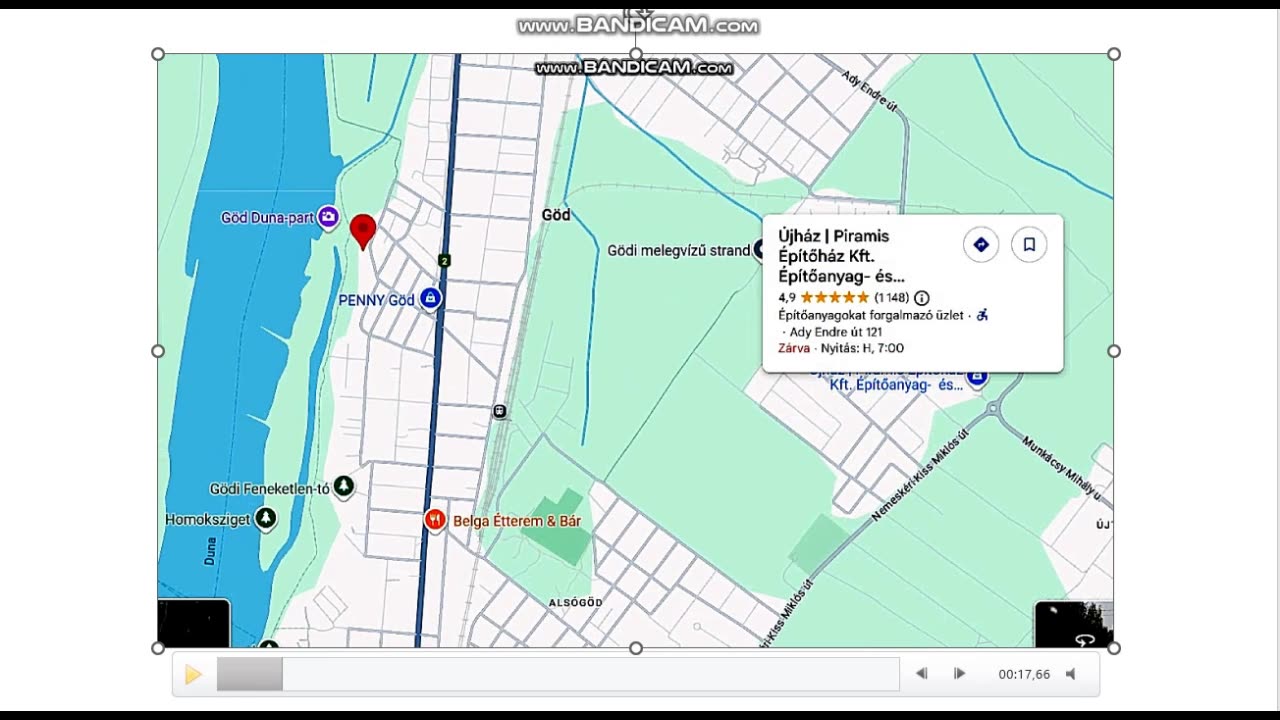
Task: Click the gray playback progress thumb
Action: pos(250,674)
